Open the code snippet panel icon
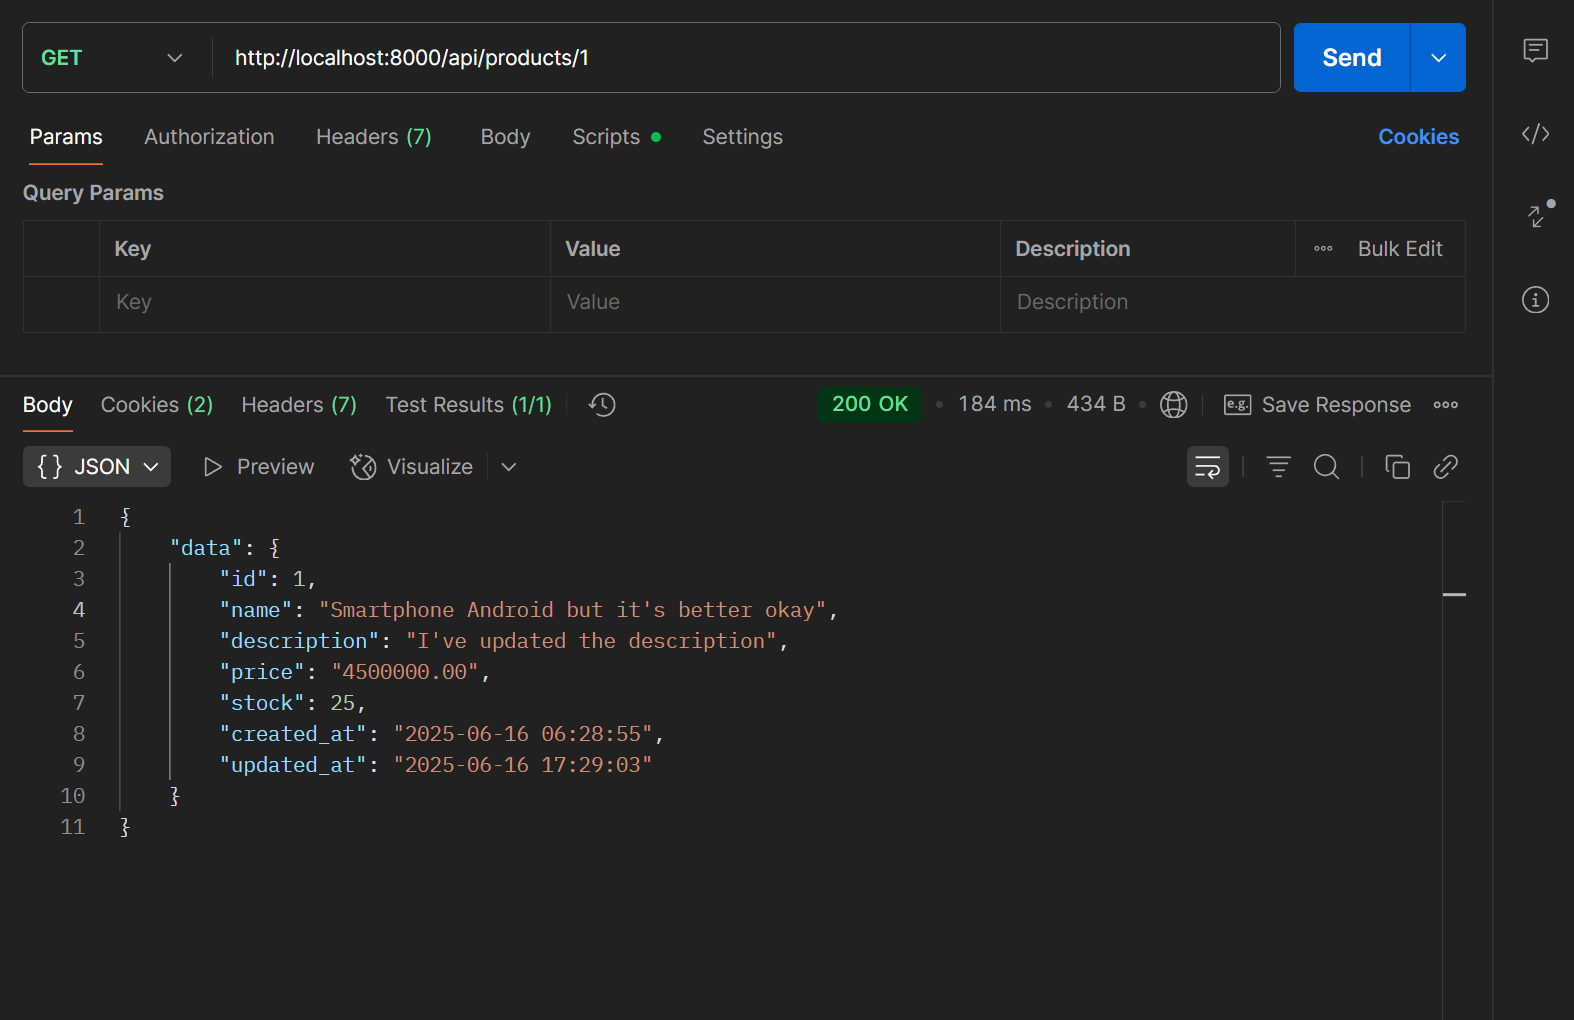Viewport: 1574px width, 1020px height. pyautogui.click(x=1535, y=134)
